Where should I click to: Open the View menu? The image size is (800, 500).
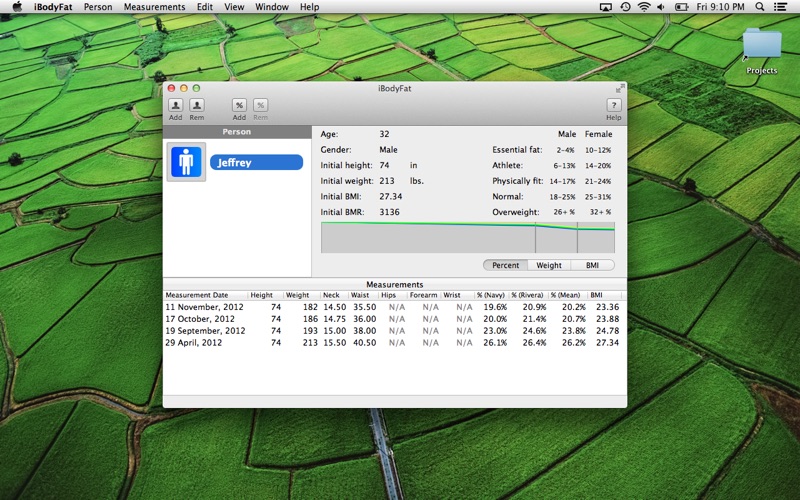tap(234, 7)
